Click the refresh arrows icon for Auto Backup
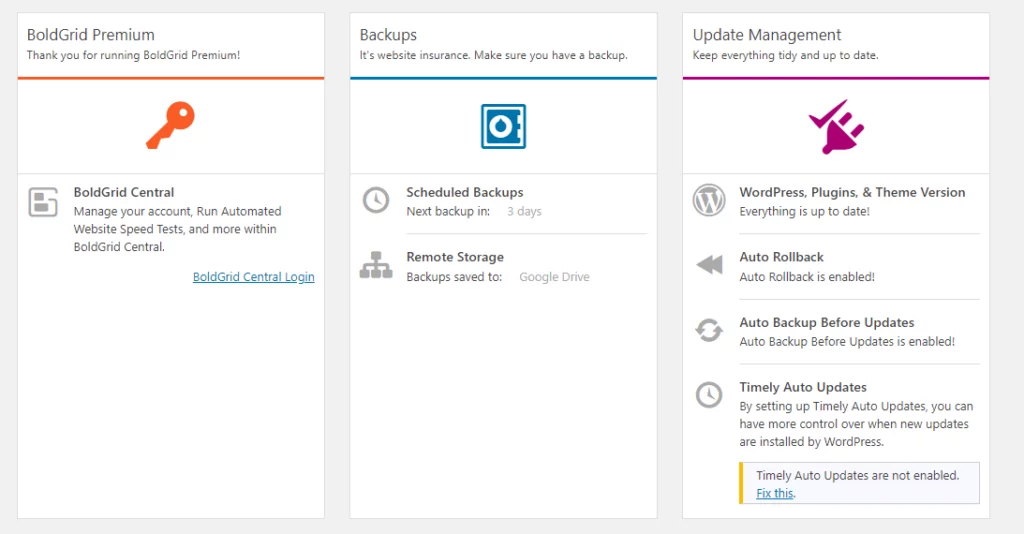1024x534 pixels. 709,330
